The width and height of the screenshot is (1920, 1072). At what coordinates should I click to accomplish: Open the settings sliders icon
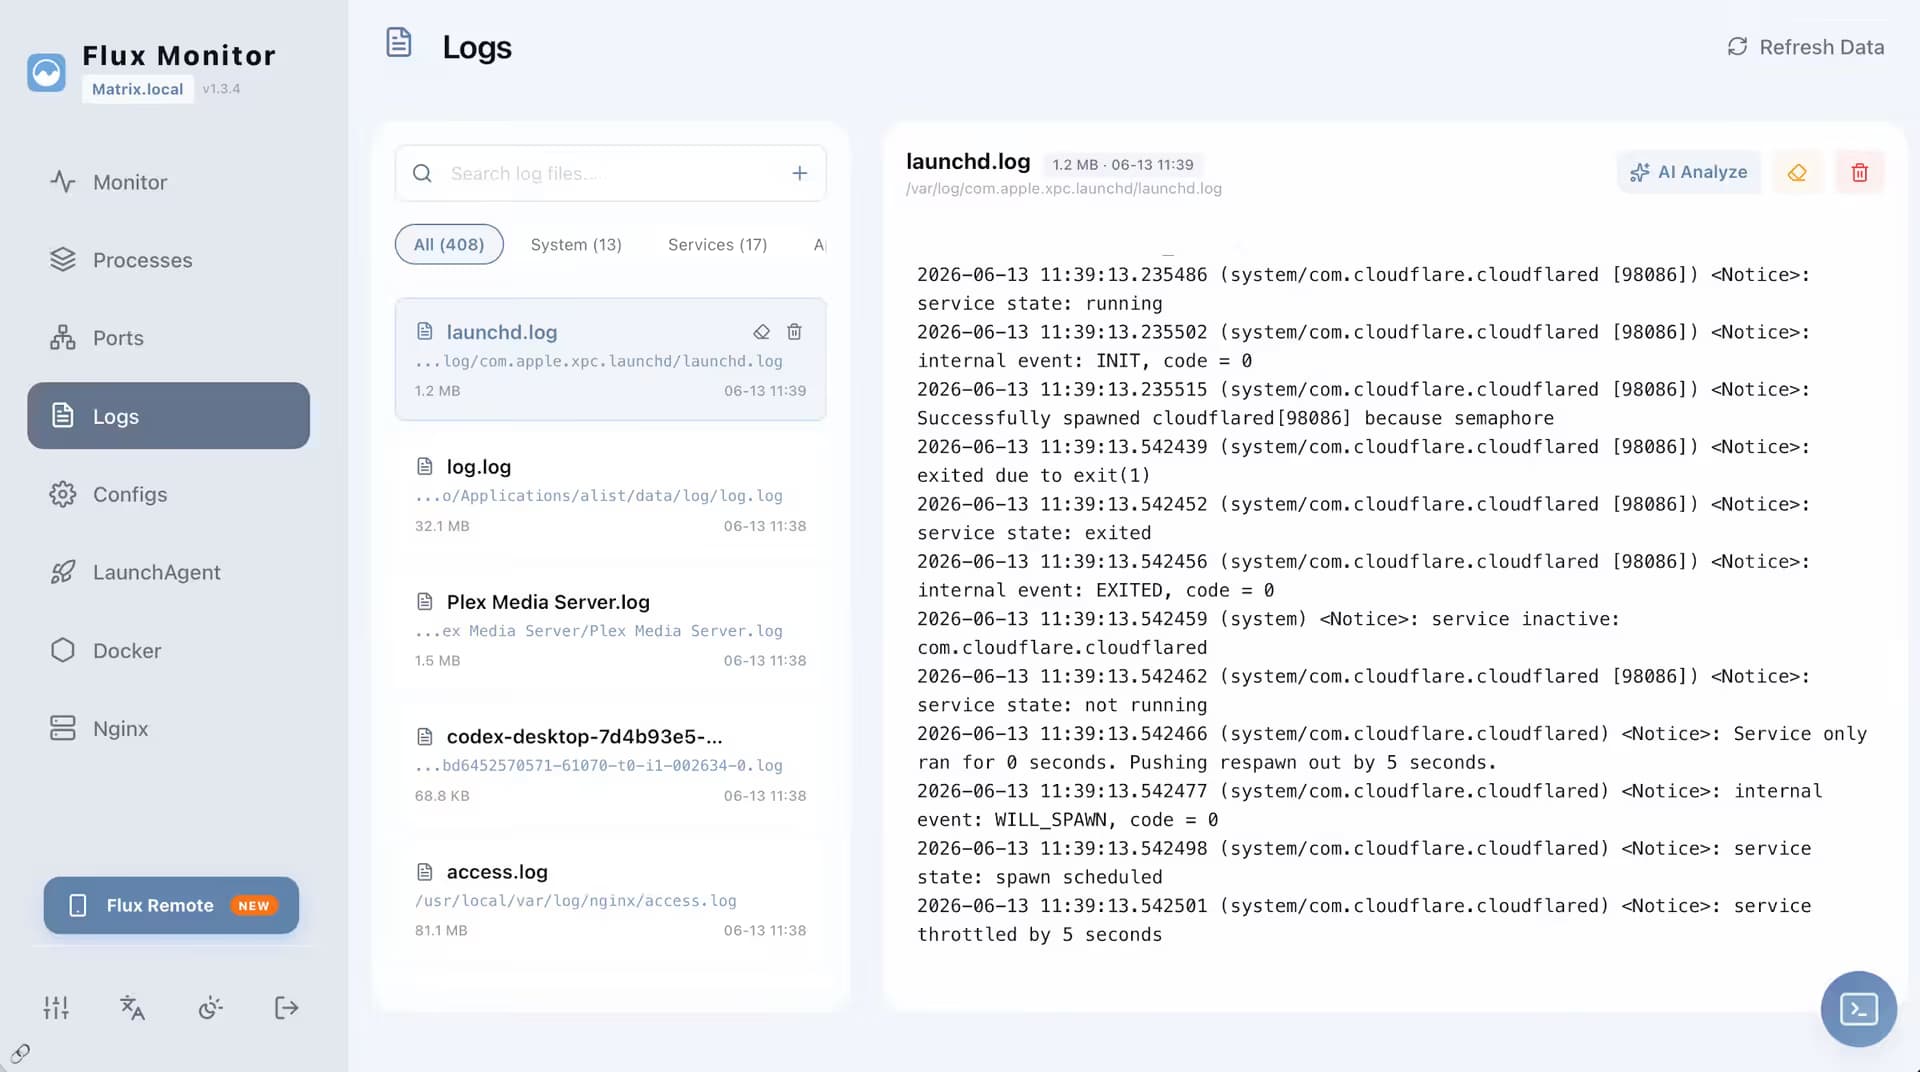pos(56,1007)
